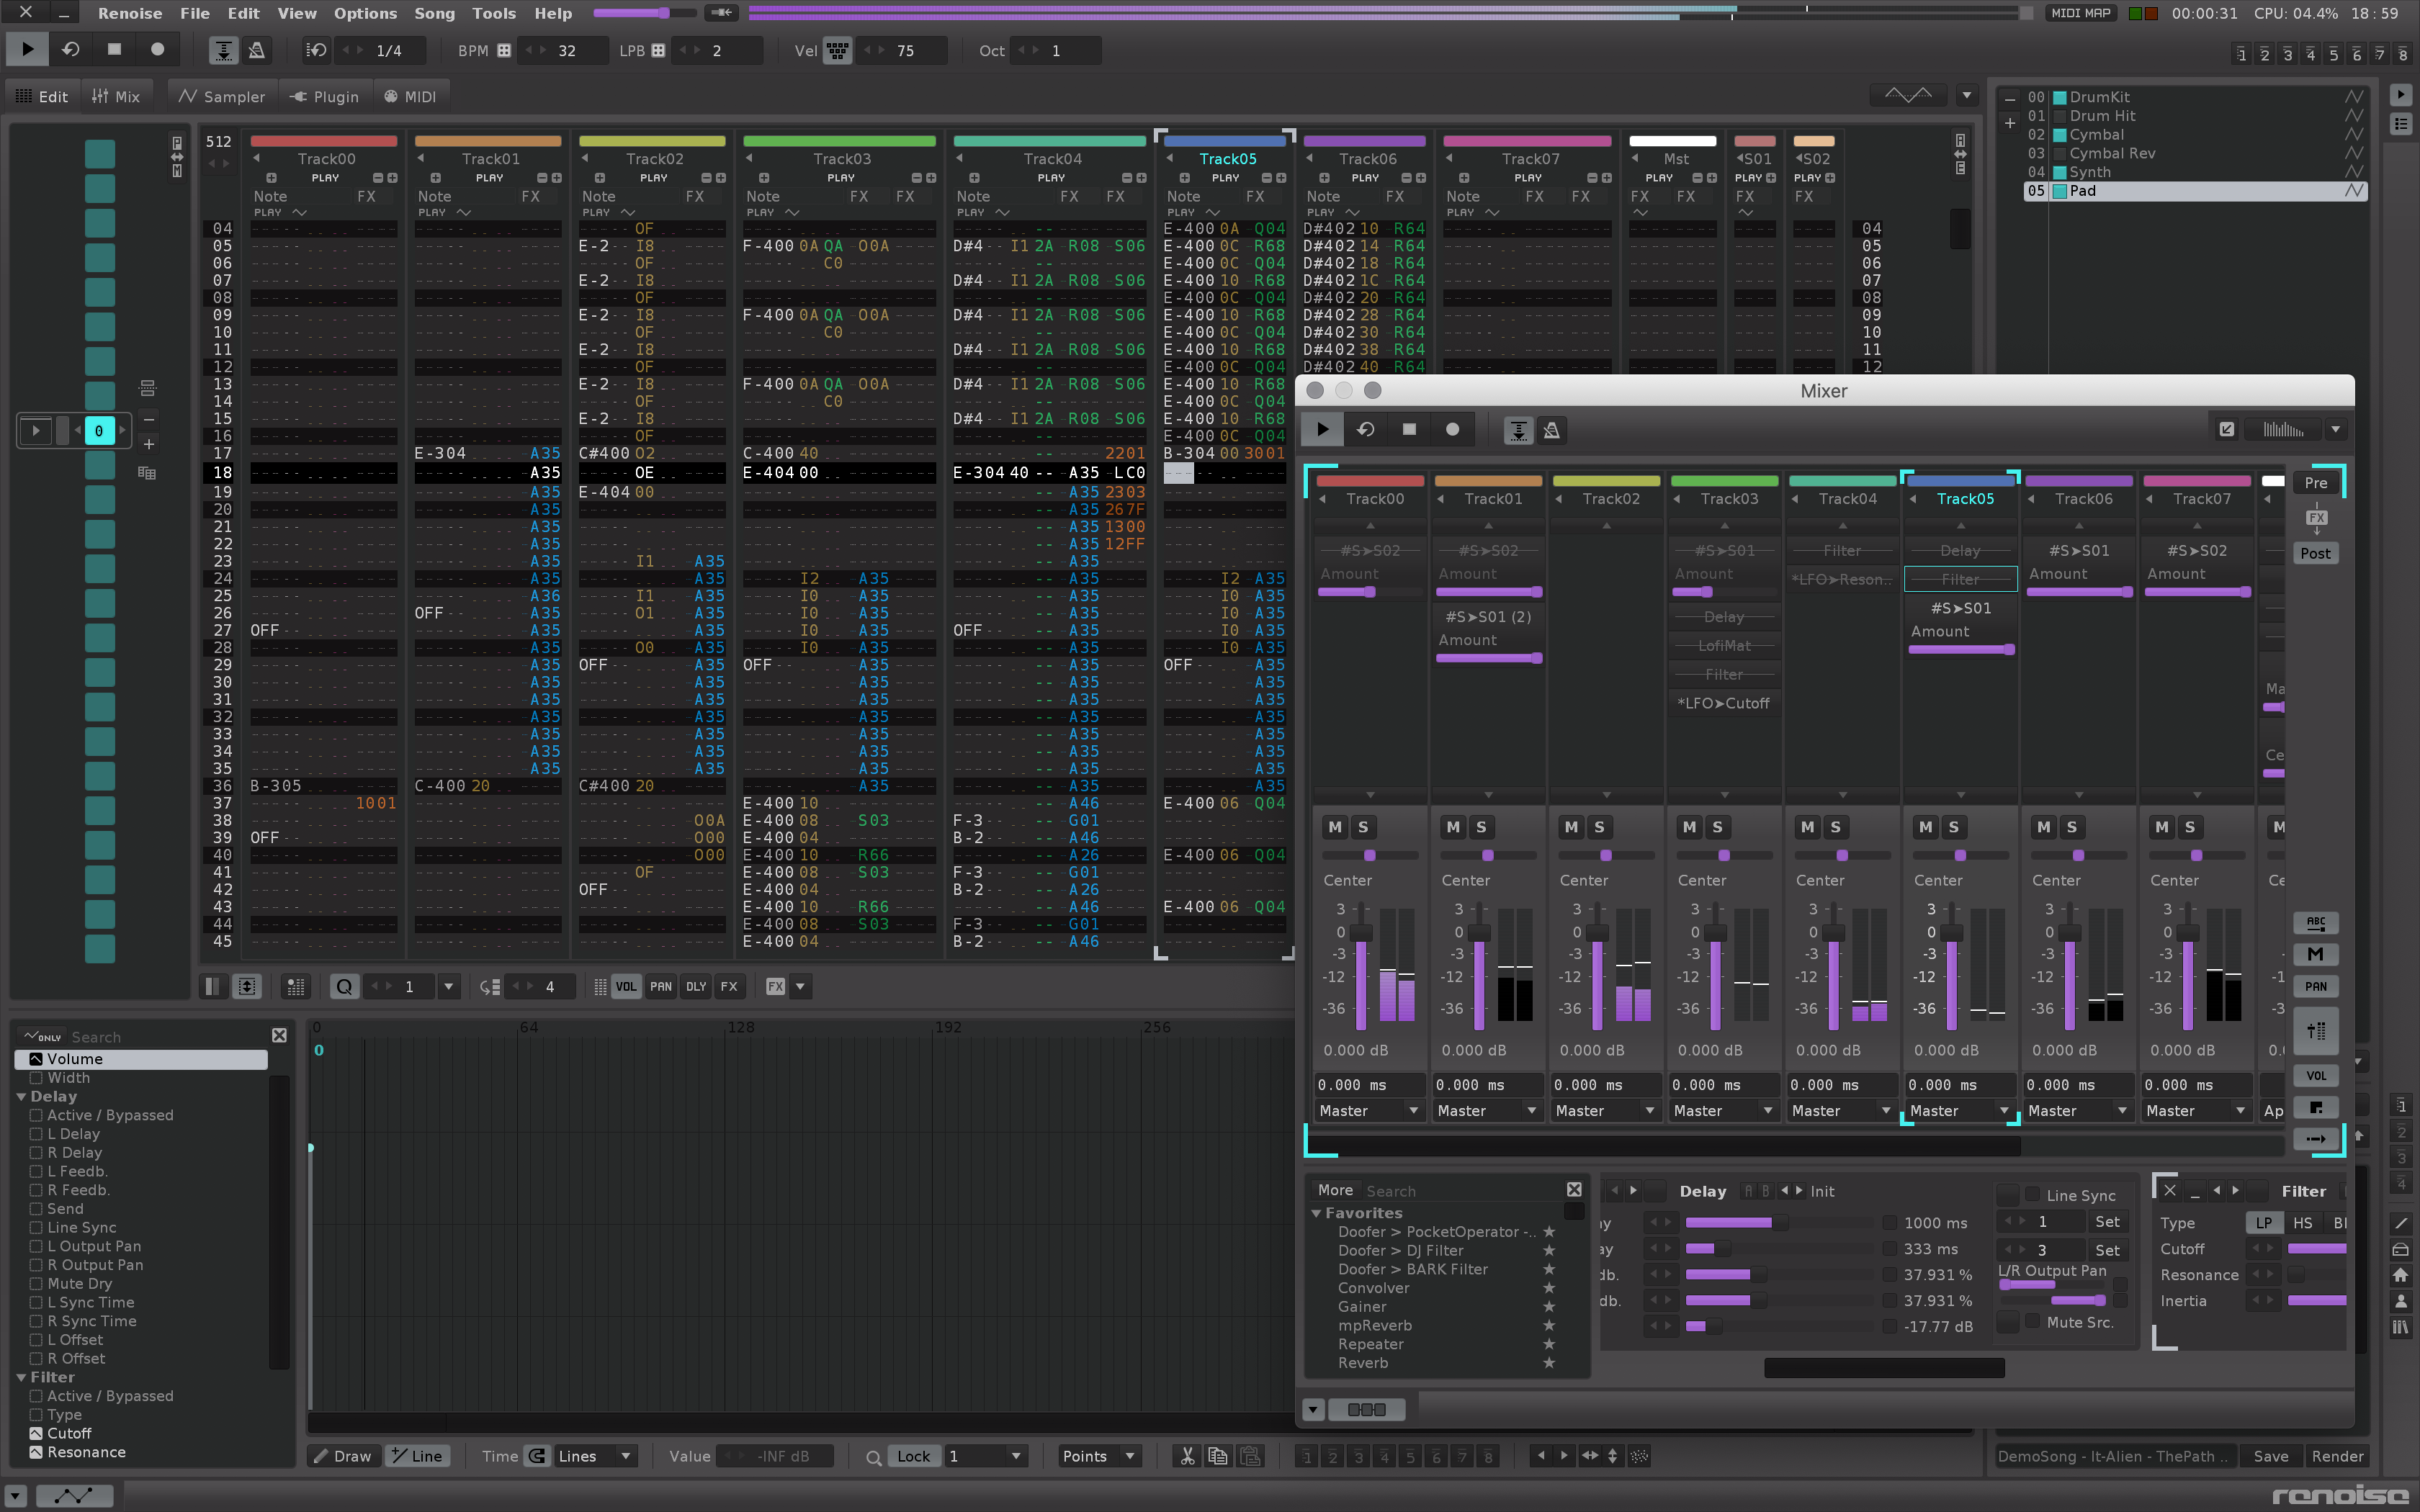This screenshot has width=2420, height=1512.
Task: Choose Convolver from Favorites list
Action: click(1373, 1287)
